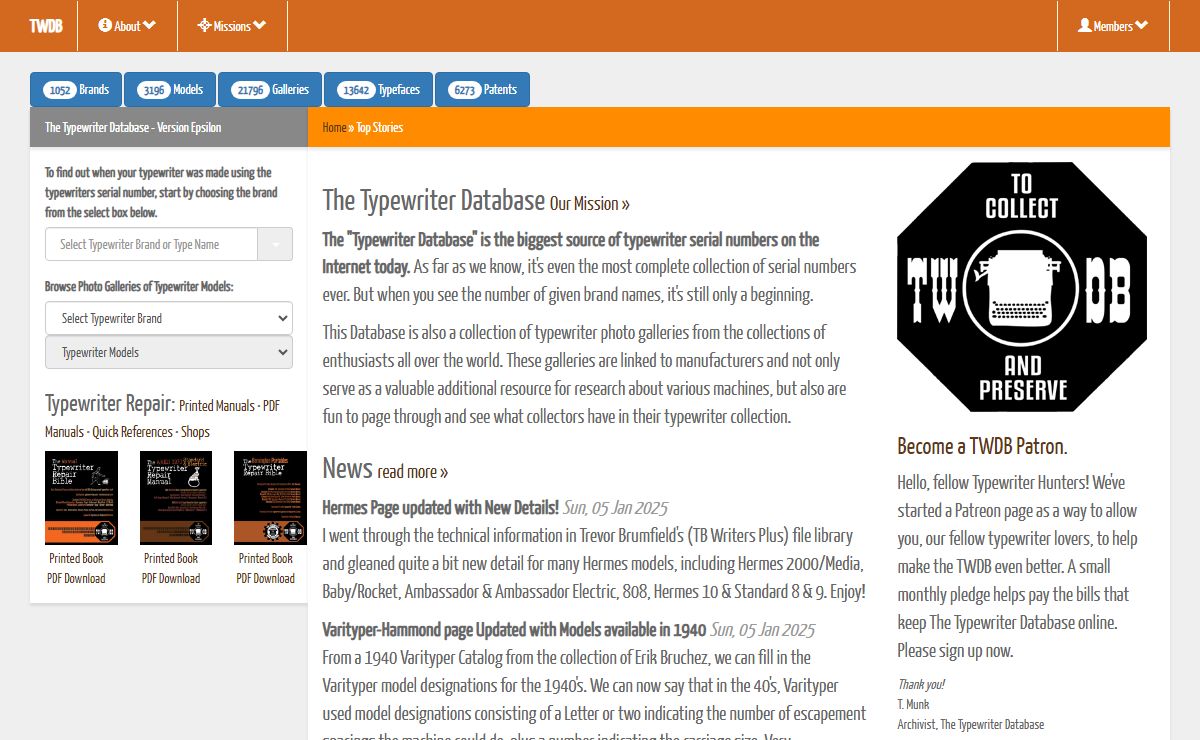Open the Members dropdown menu
This screenshot has height=740, width=1200.
(x=1113, y=26)
